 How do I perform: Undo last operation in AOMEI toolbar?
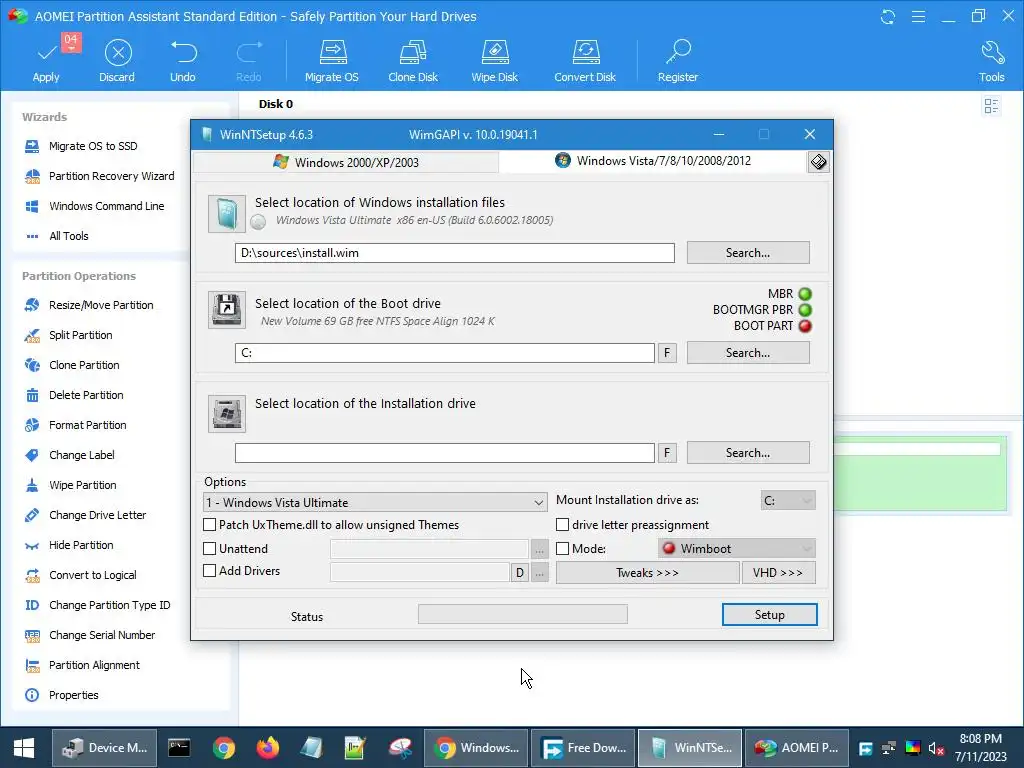pos(183,61)
